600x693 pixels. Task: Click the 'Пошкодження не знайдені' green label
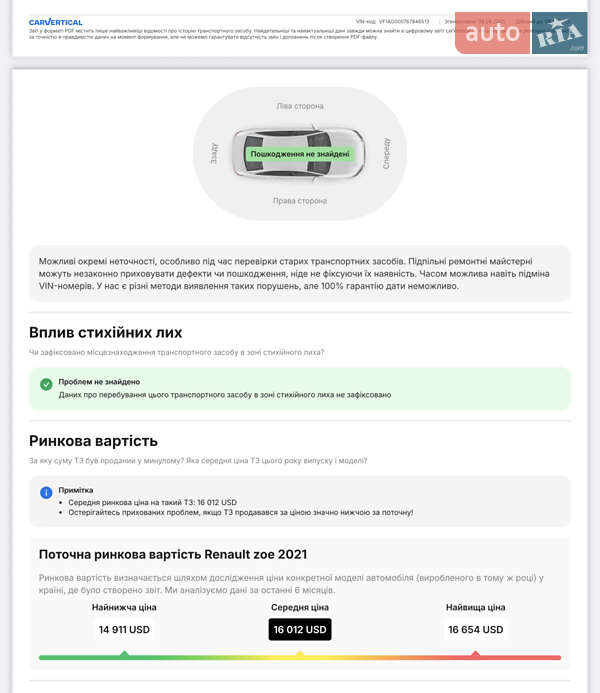(x=300, y=154)
